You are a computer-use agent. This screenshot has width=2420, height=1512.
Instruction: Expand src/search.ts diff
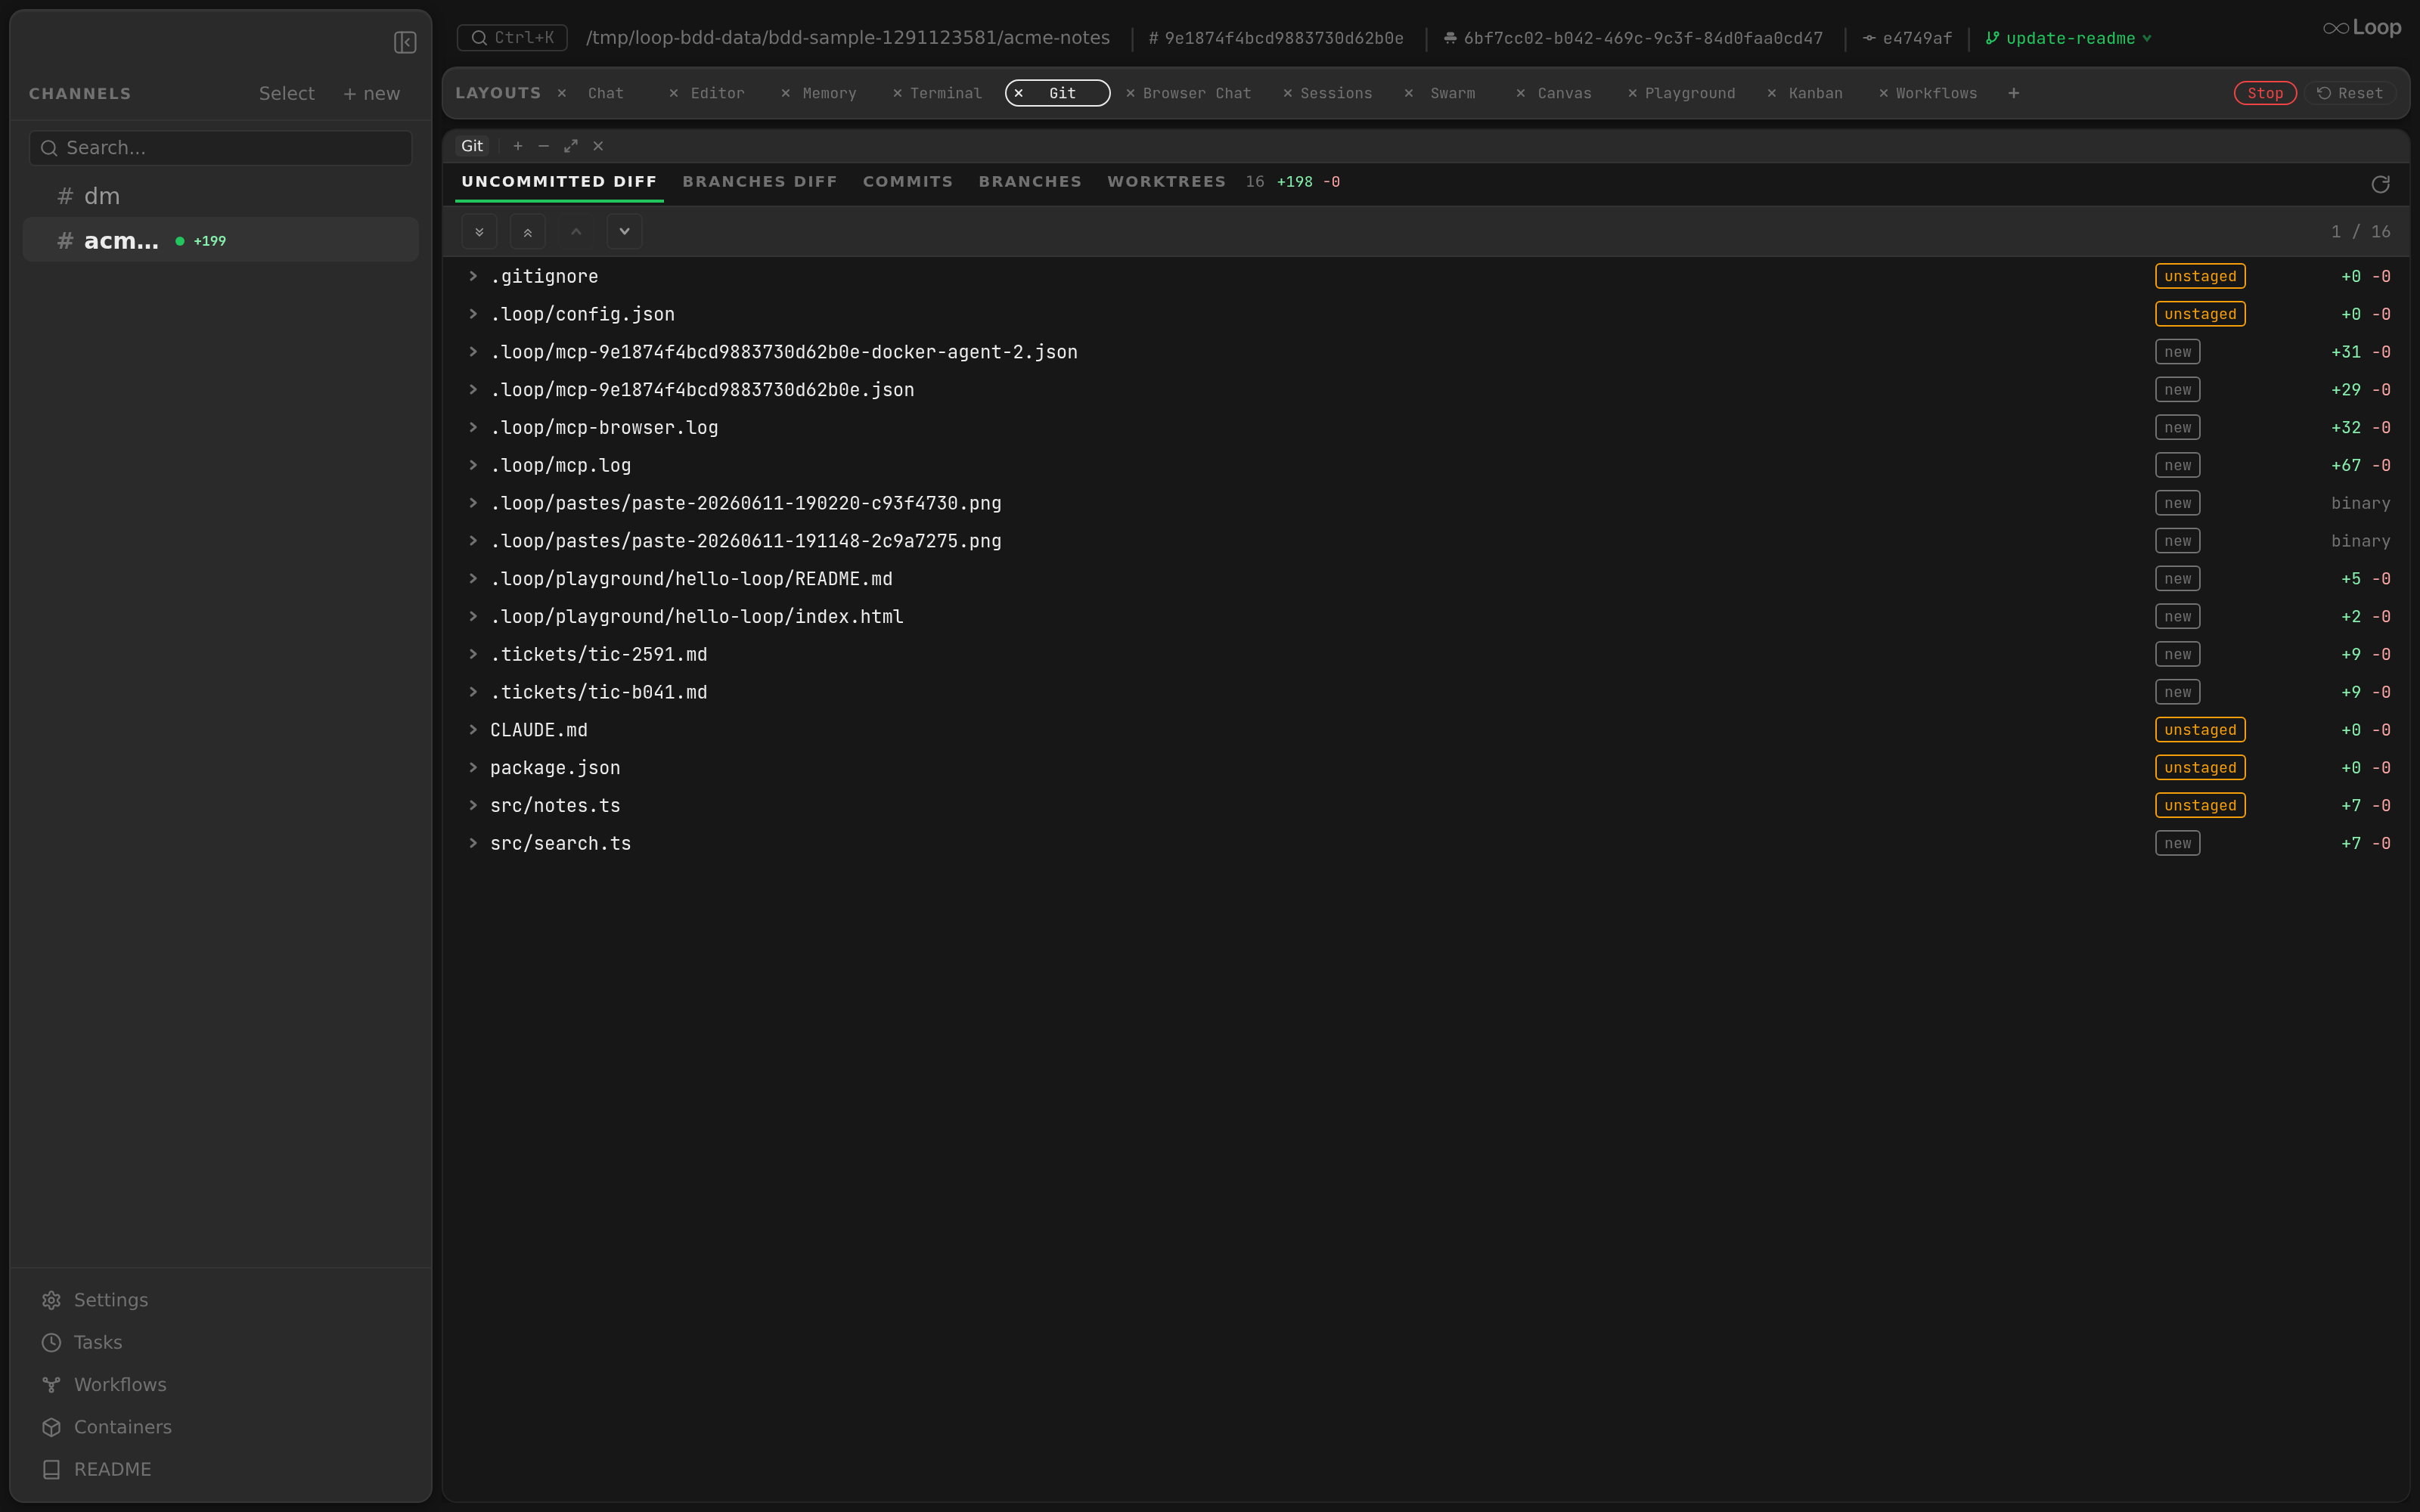pyautogui.click(x=473, y=843)
